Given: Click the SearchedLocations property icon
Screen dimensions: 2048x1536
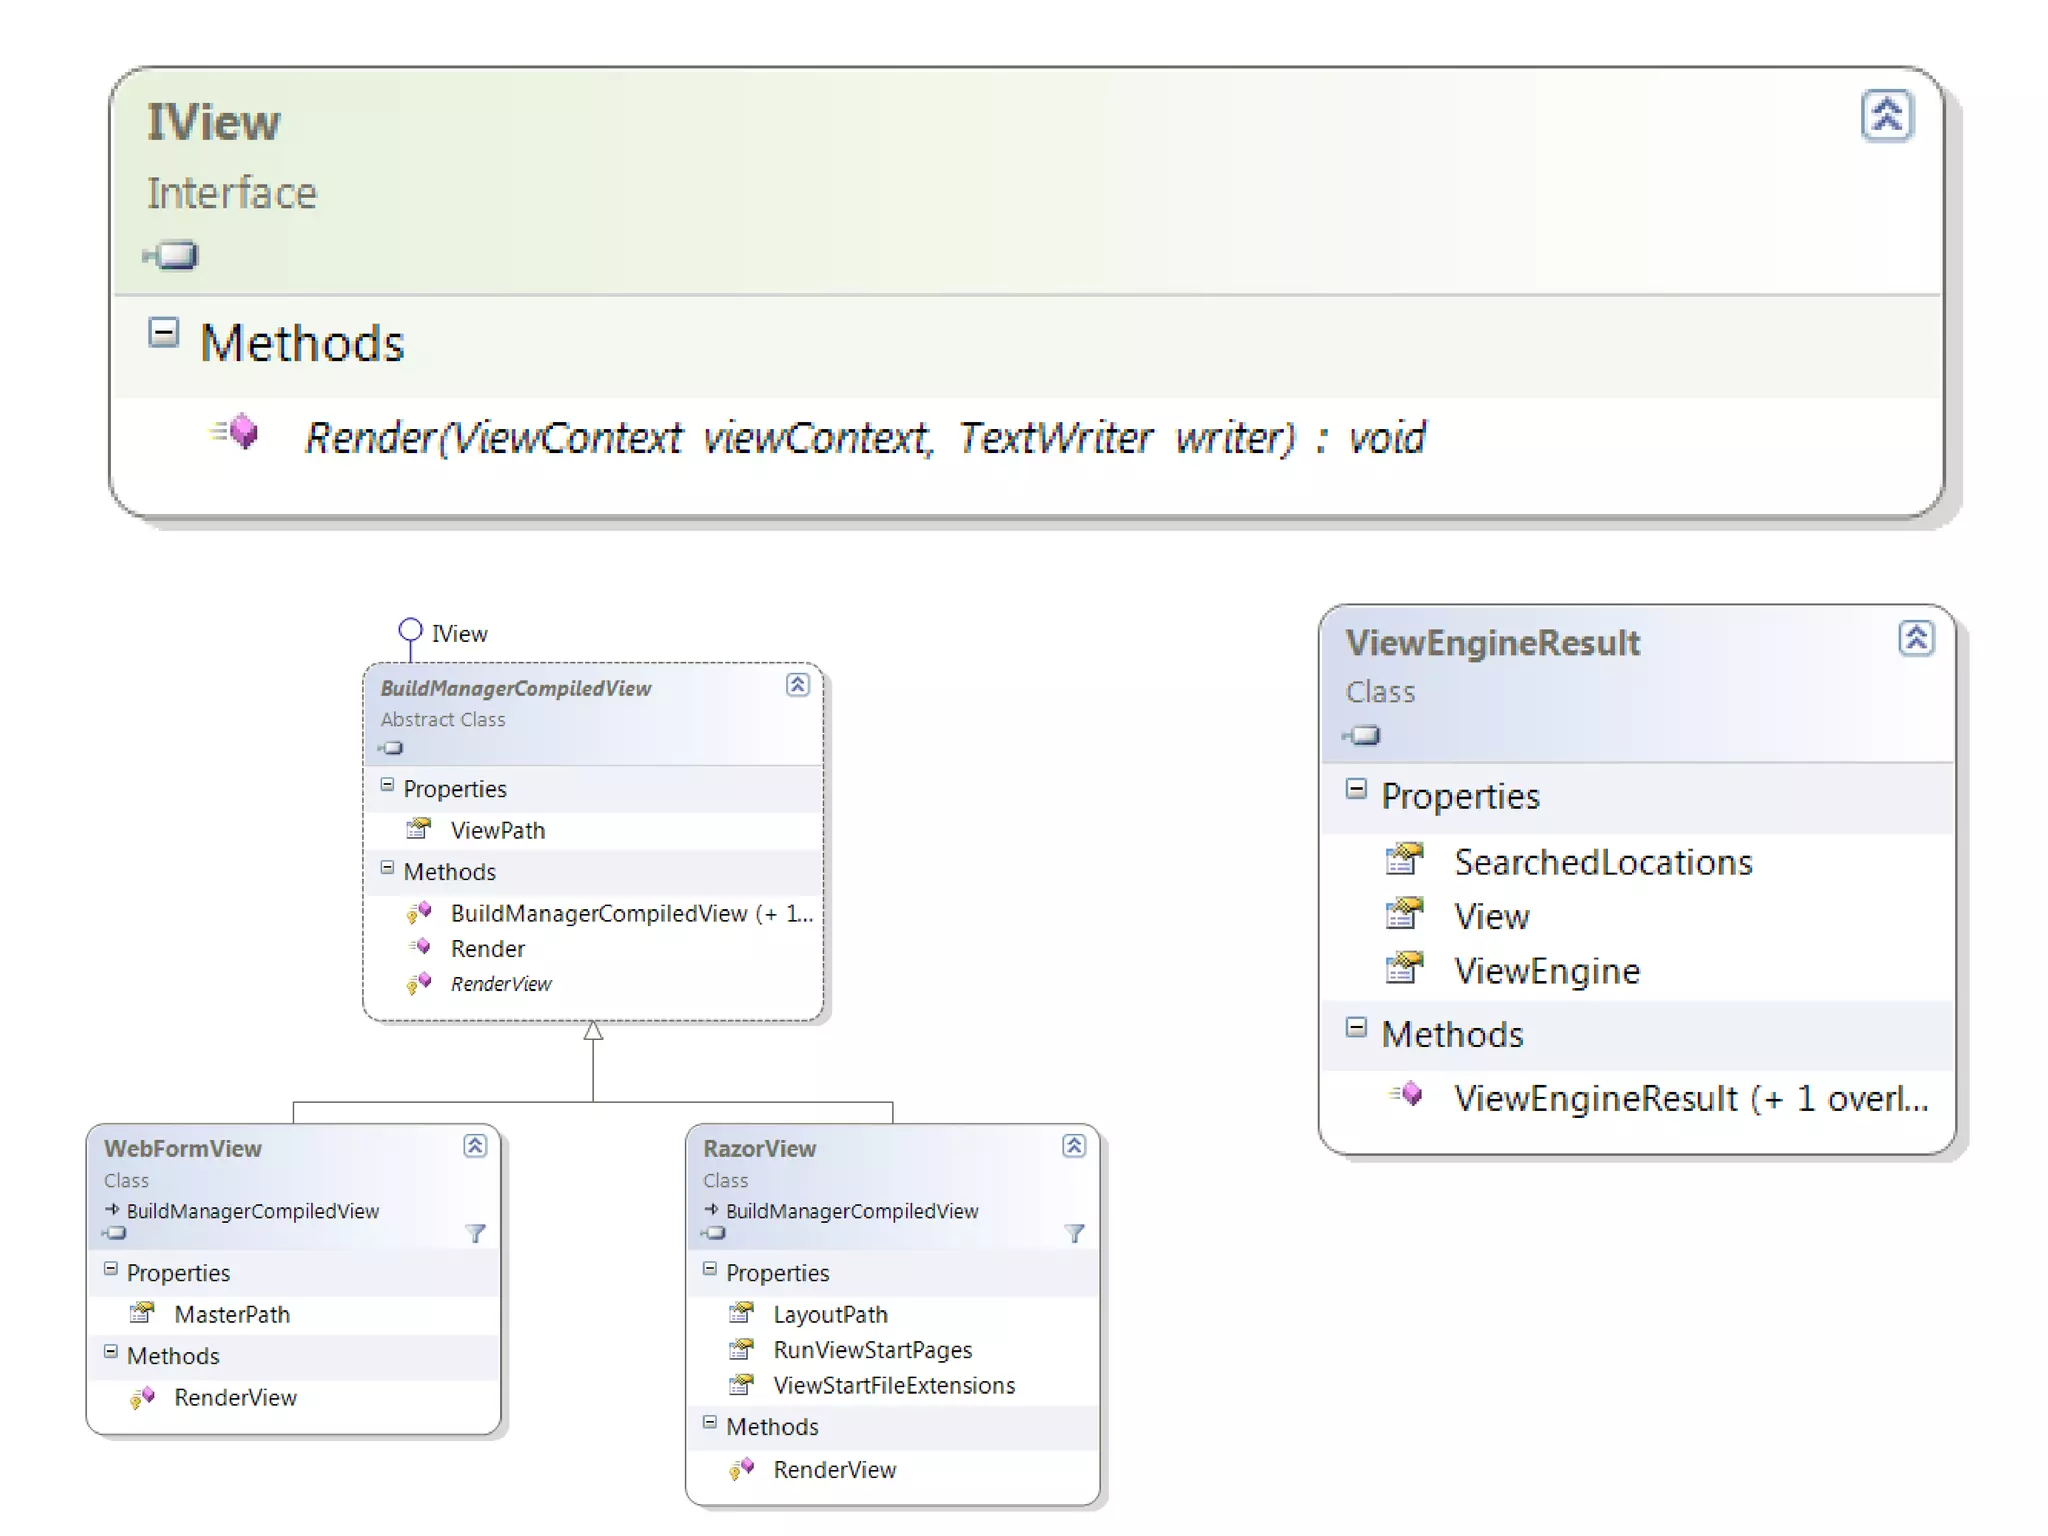Looking at the screenshot, I should [1404, 860].
